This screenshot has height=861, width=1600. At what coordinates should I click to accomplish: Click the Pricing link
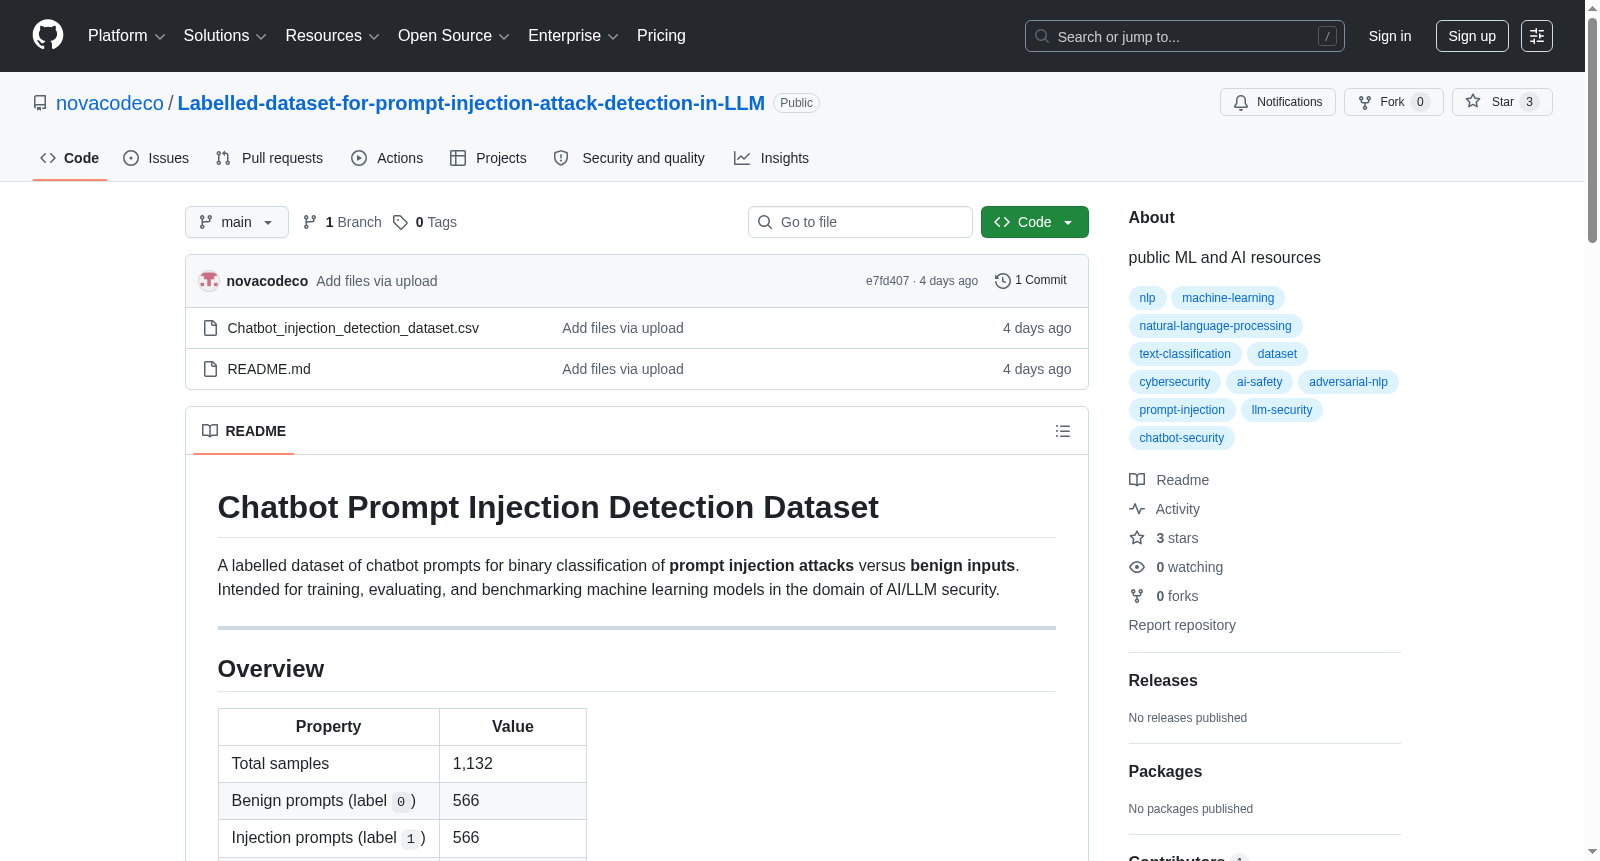pyautogui.click(x=661, y=36)
